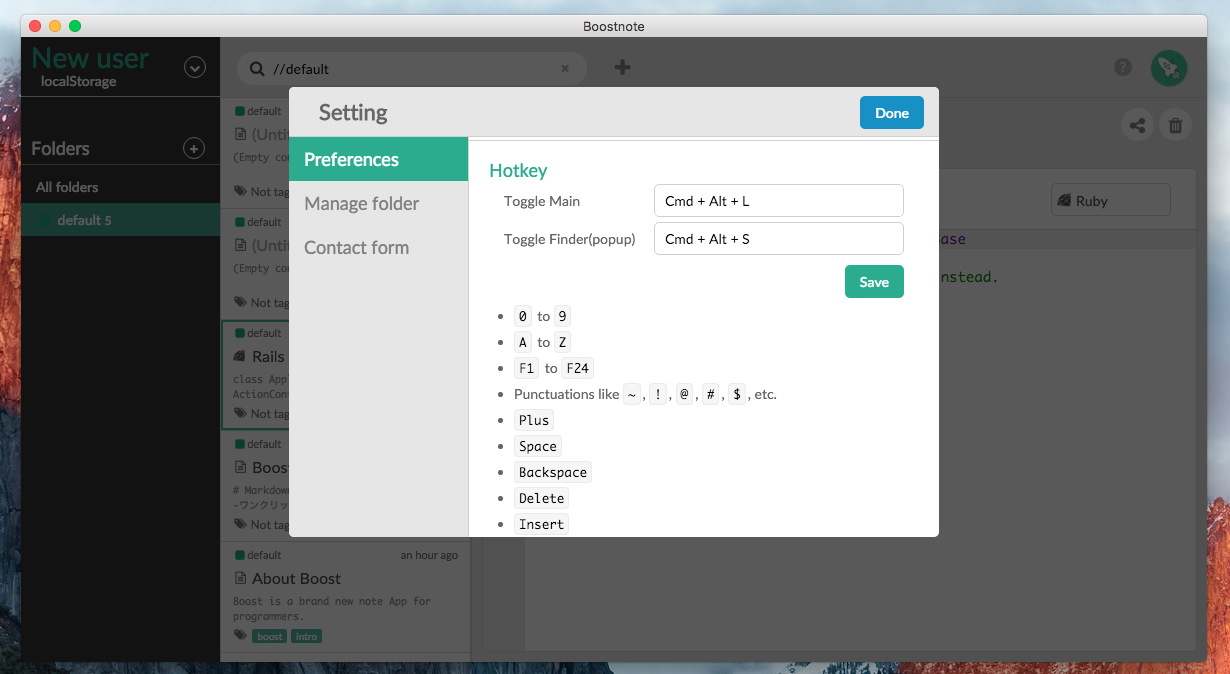Clear the search box with x icon
Screen dimensions: 1230x674
[x=565, y=69]
